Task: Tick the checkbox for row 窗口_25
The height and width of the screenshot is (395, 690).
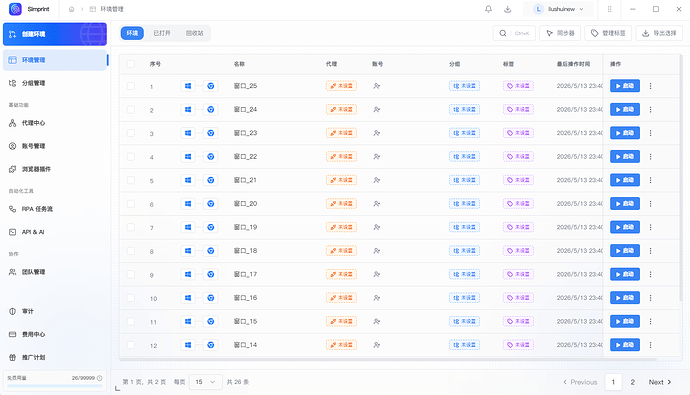Action: (x=131, y=86)
